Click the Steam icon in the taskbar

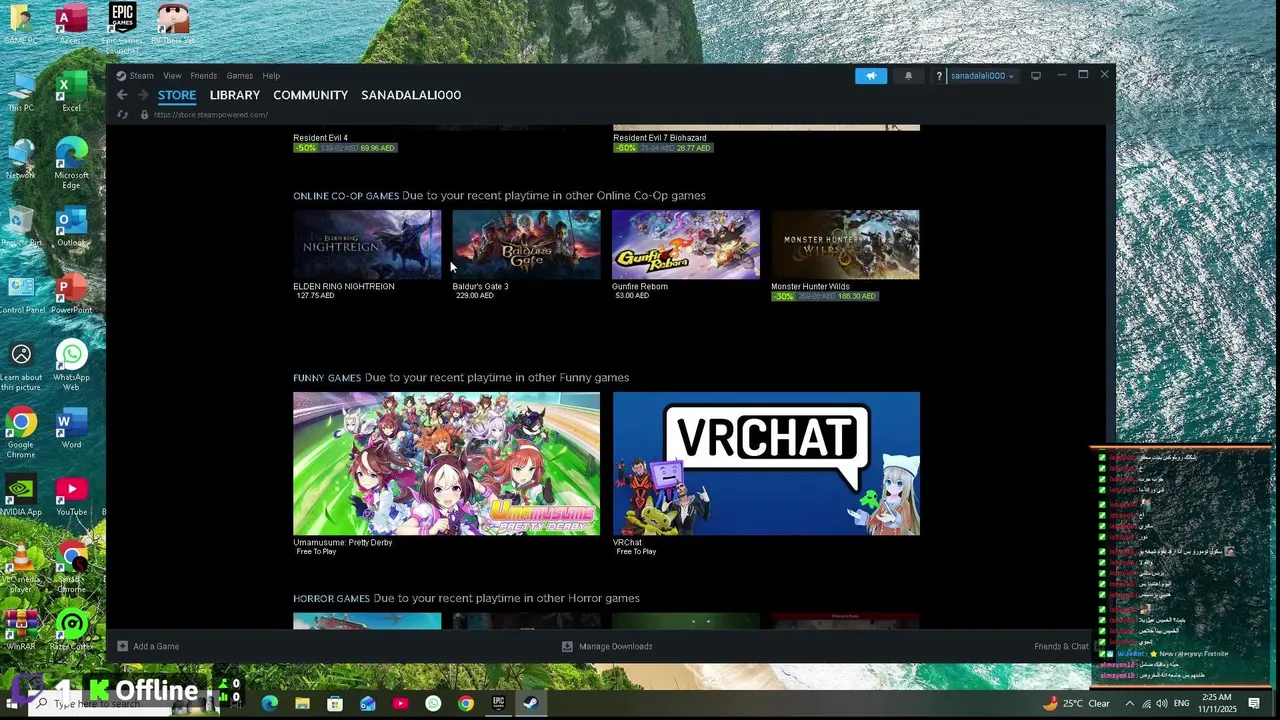click(531, 704)
